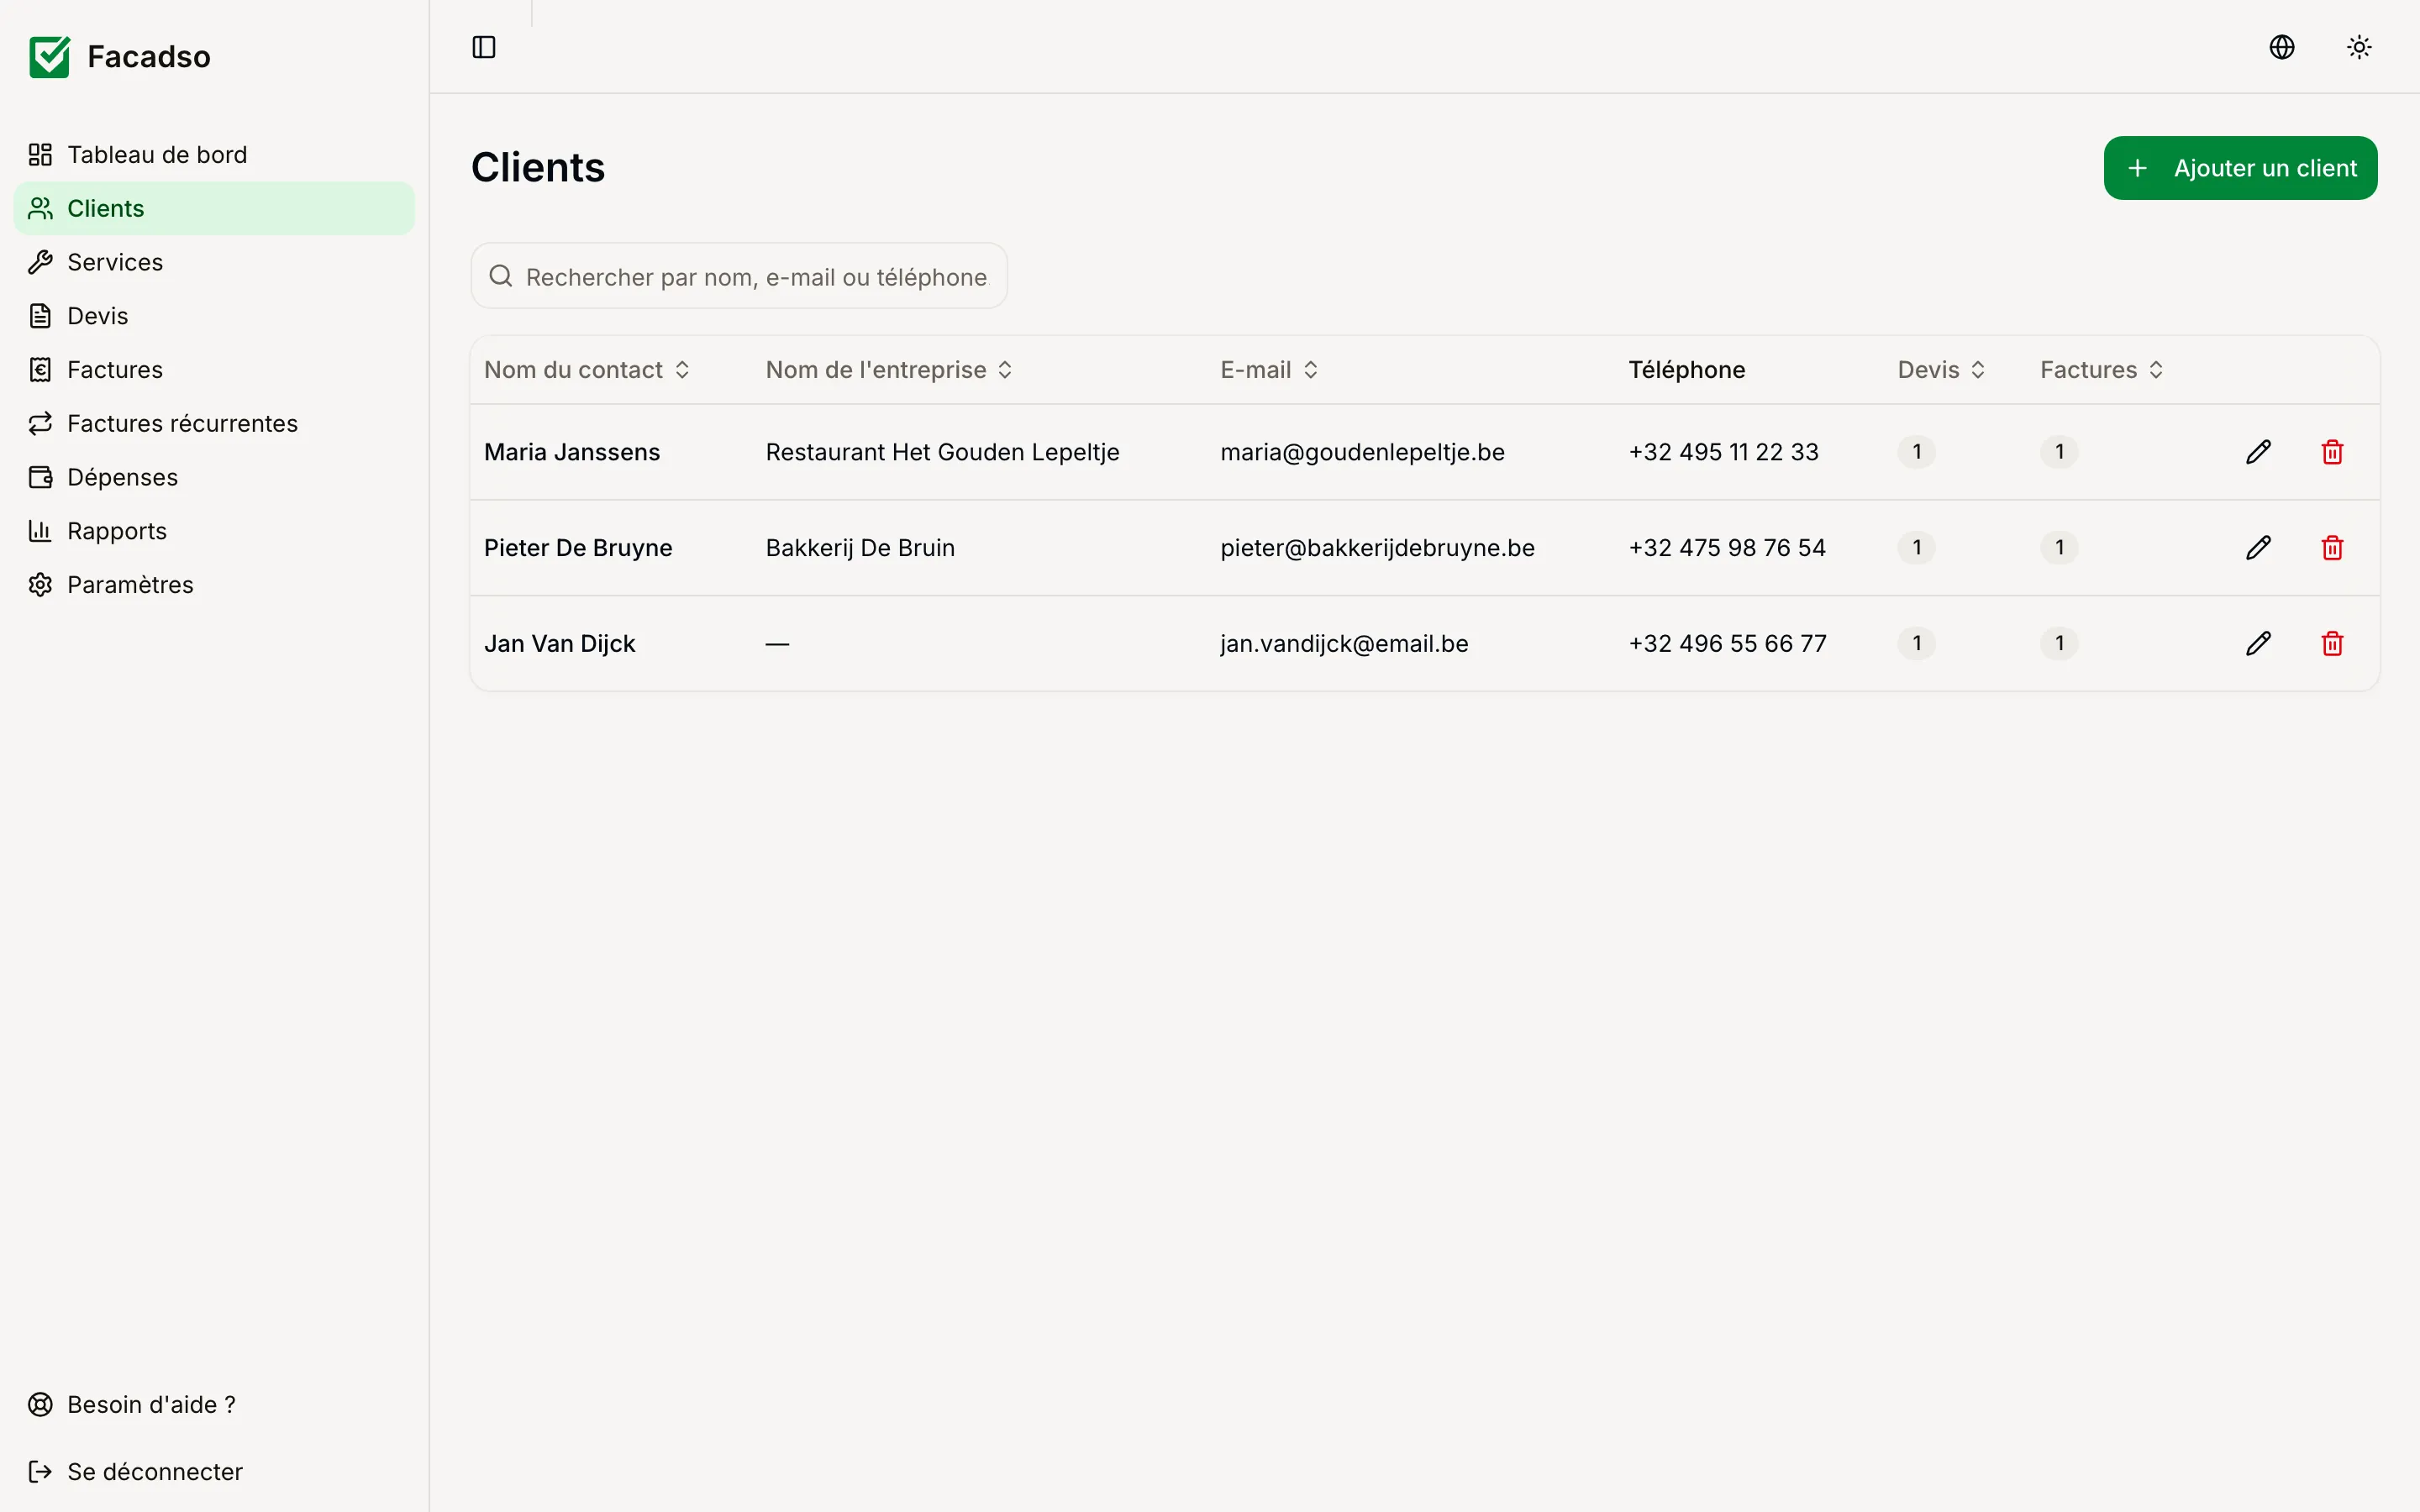Edit Jan Van Dijck with the pencil icon
This screenshot has height=1512, width=2420.
coord(2258,643)
